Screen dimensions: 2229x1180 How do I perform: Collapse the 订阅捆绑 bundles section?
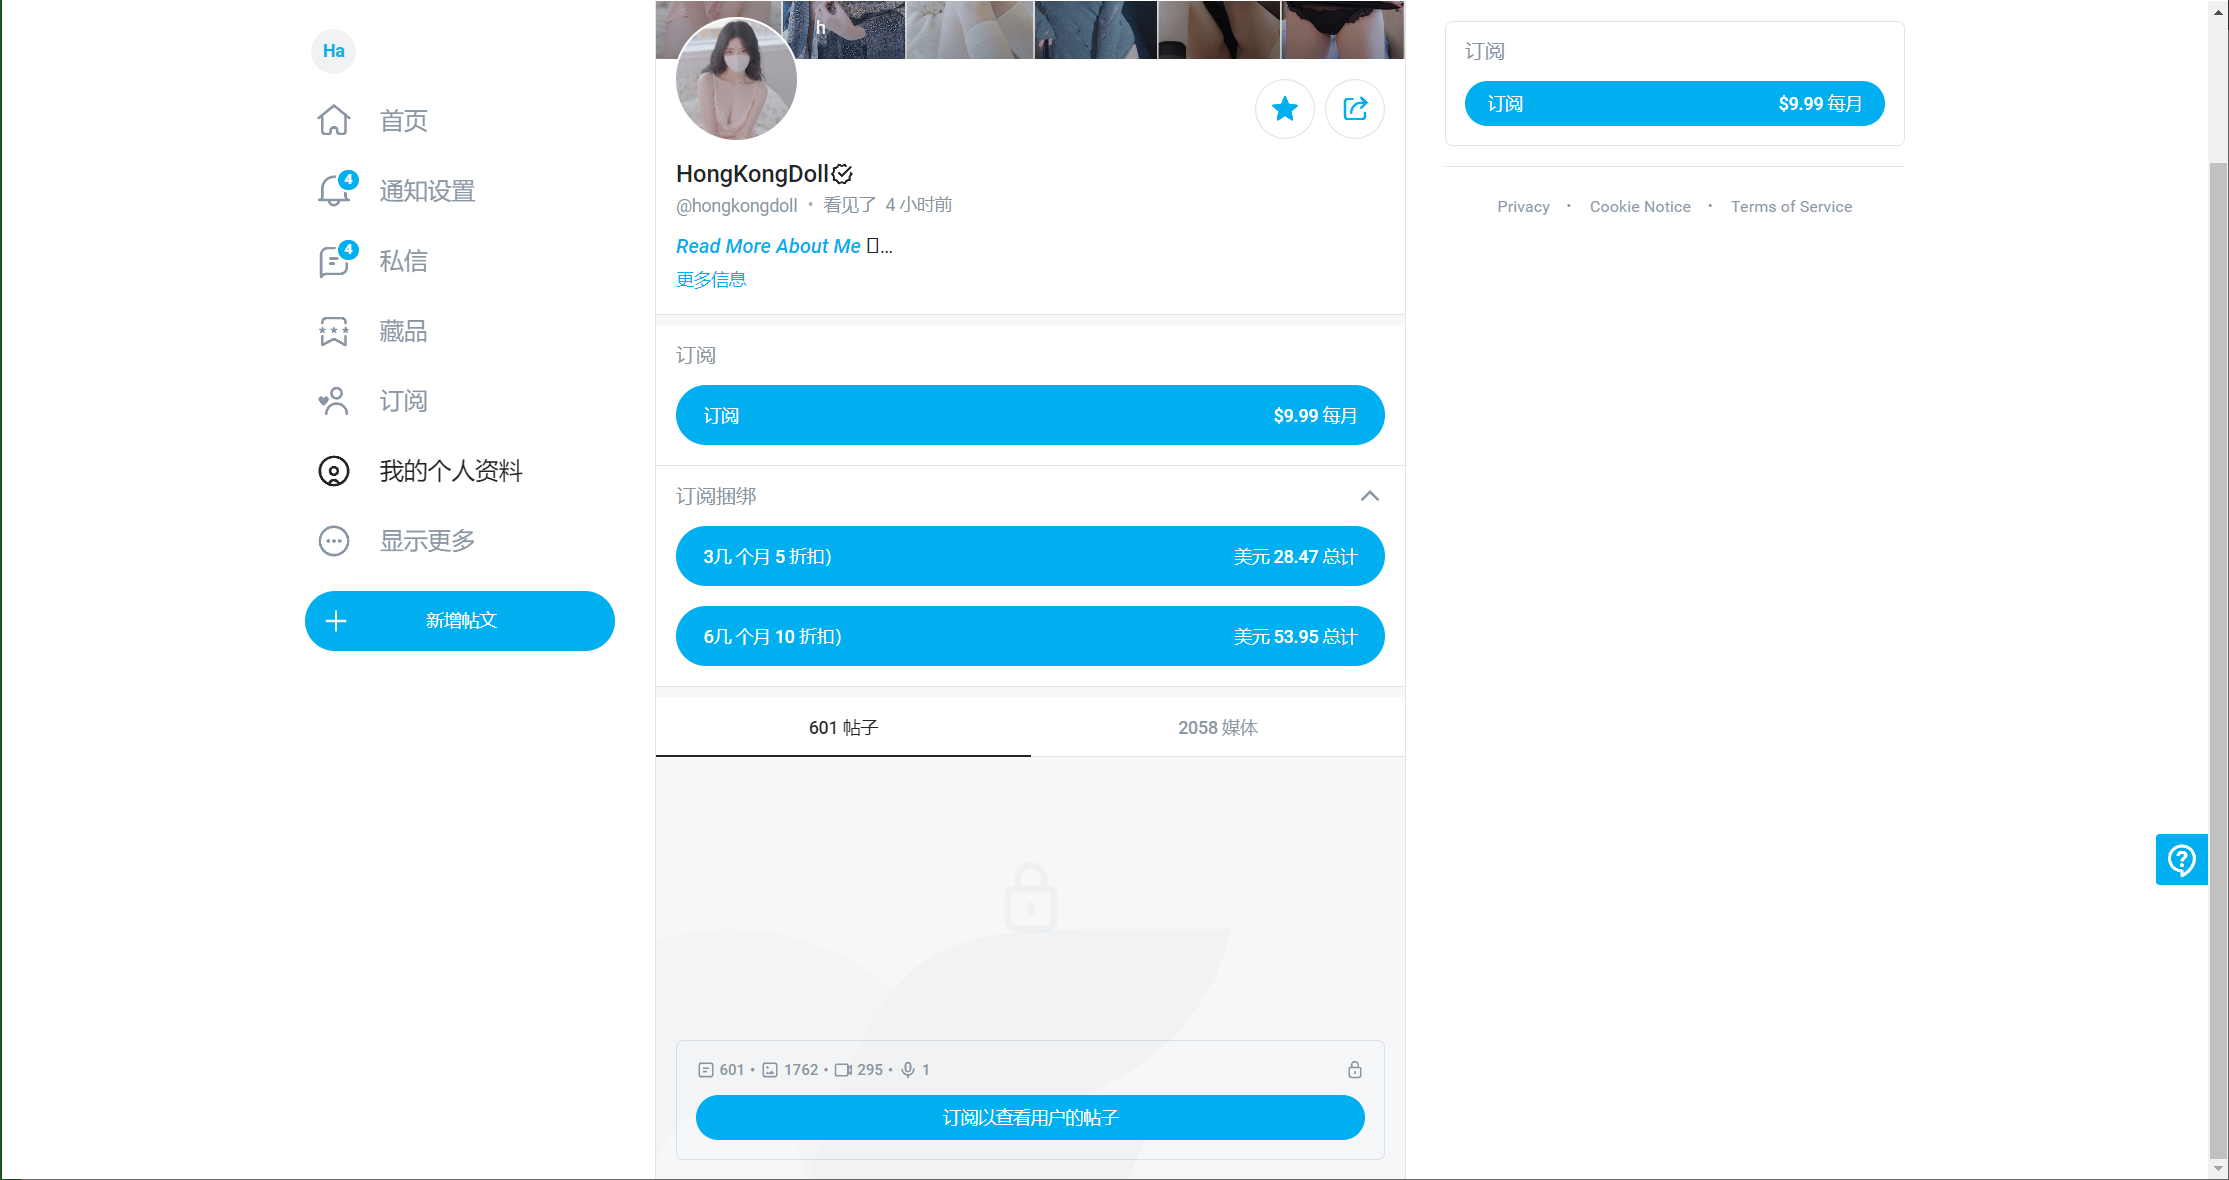tap(1370, 496)
